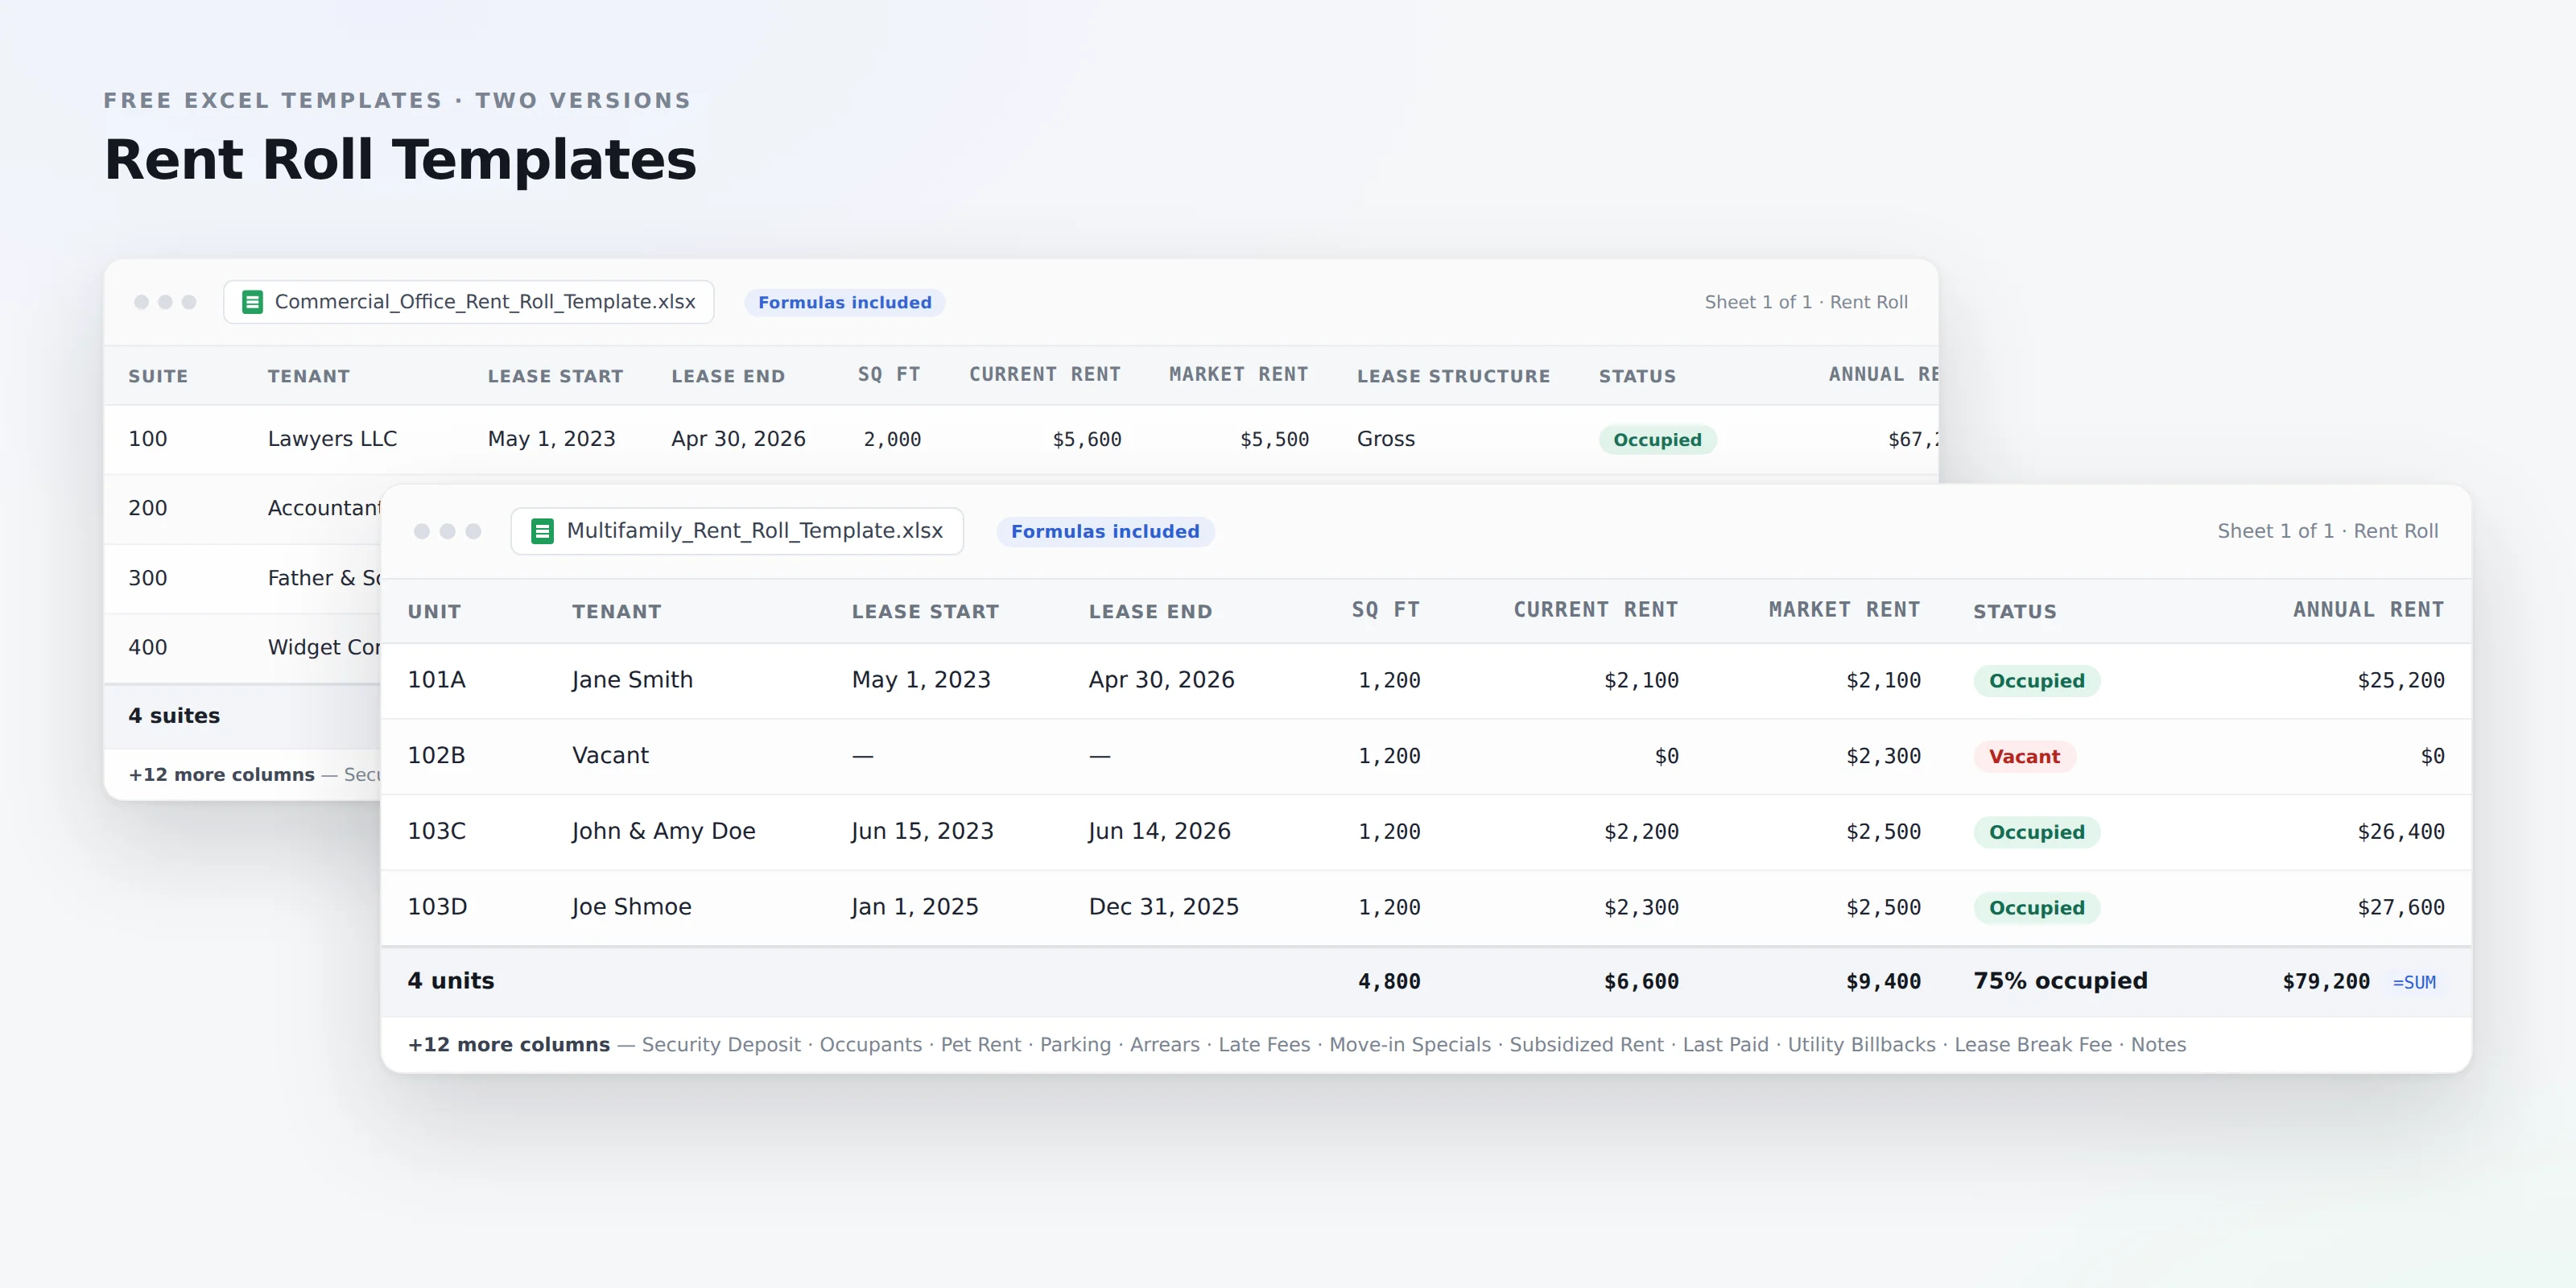
Task: Click Occupied status badge for Joe Shmoe
Action: tap(2036, 908)
